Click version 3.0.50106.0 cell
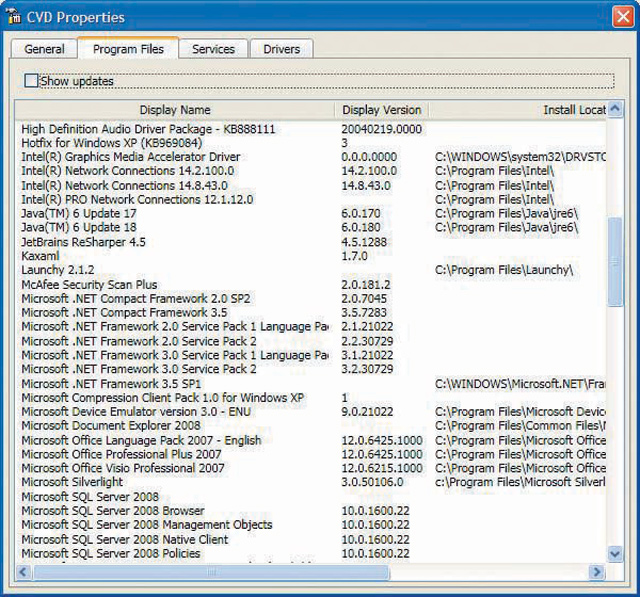 (372, 482)
